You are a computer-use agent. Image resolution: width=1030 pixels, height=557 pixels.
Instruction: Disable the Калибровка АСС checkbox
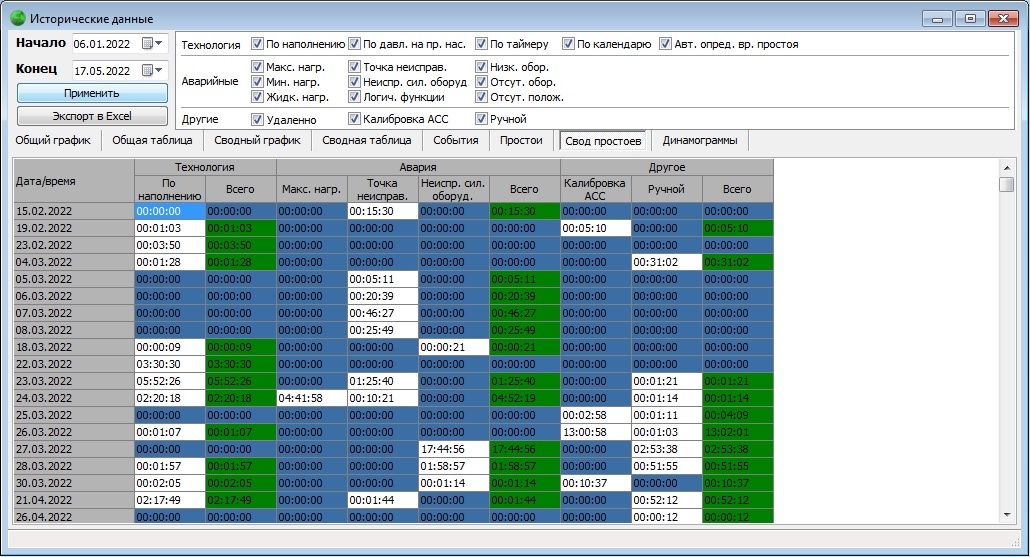pyautogui.click(x=354, y=119)
